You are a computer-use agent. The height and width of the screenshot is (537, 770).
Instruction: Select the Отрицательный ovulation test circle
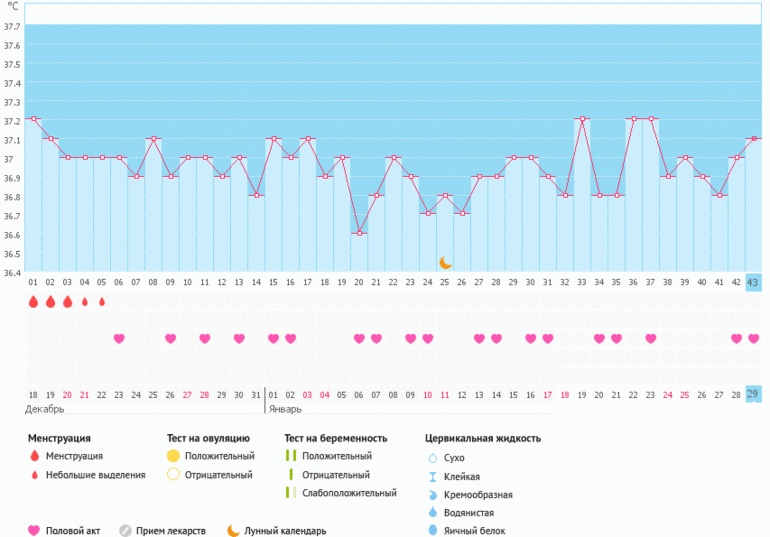click(173, 475)
